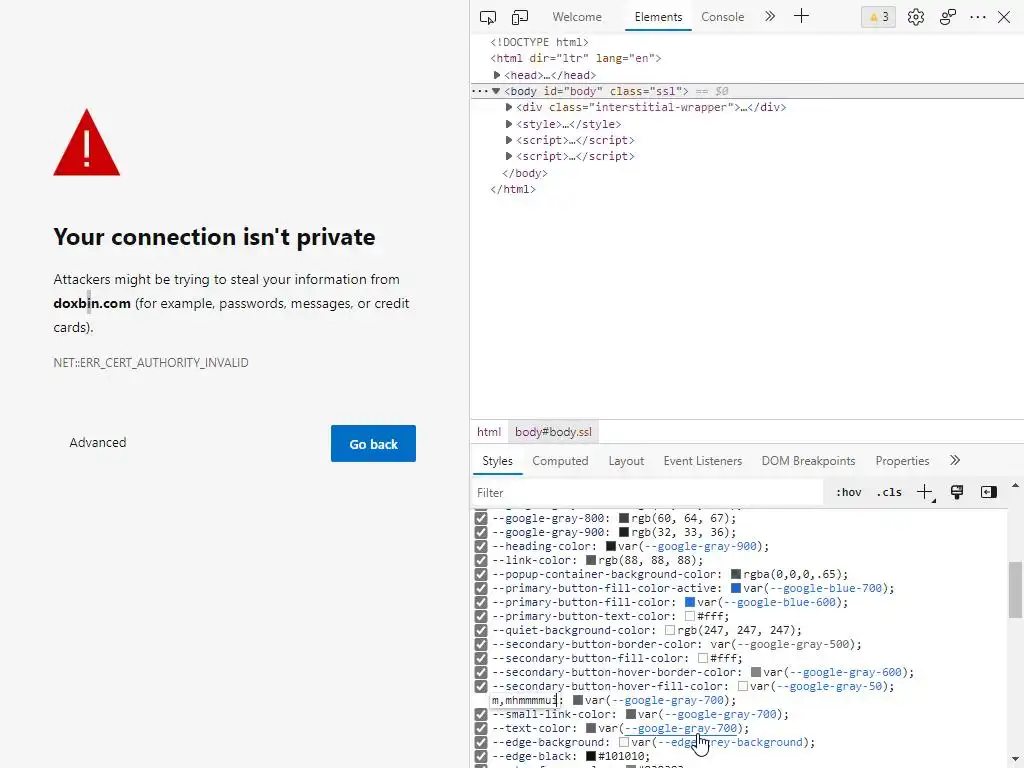Follow the --google-blue-600 variable link
Image resolution: width=1024 pixels, height=768 pixels.
[x=779, y=602]
